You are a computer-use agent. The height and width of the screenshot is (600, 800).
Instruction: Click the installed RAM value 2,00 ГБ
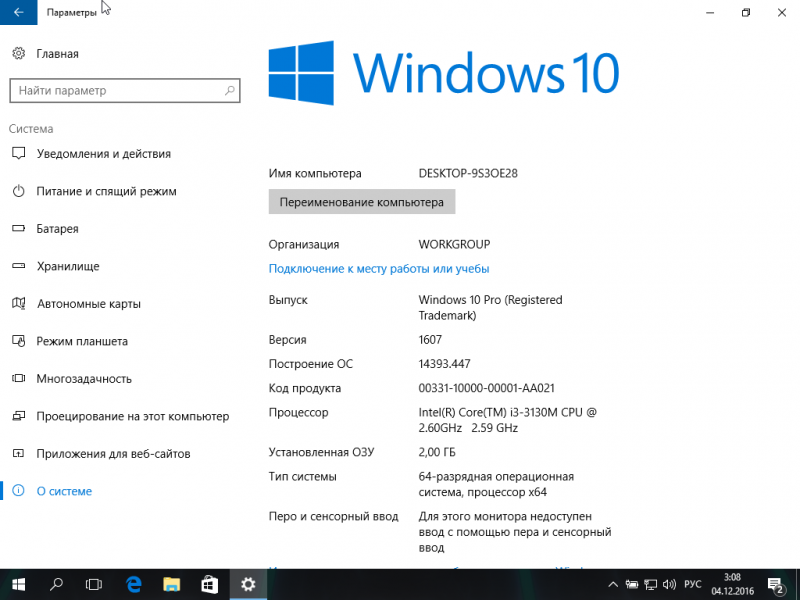[x=437, y=452]
